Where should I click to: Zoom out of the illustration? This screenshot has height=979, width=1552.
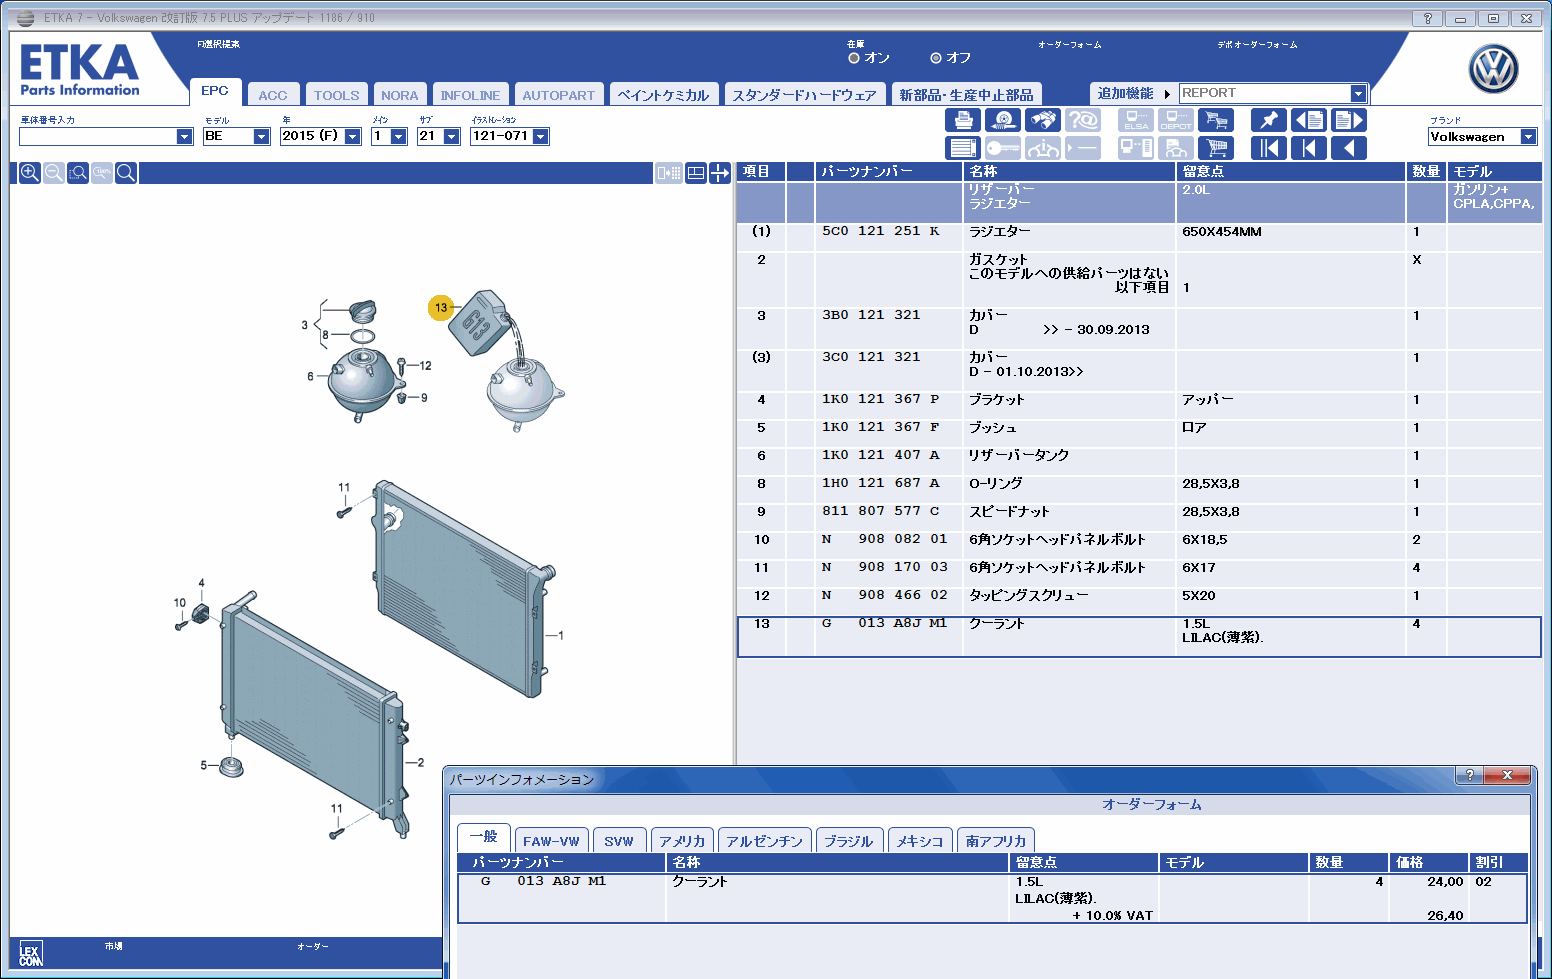(54, 173)
